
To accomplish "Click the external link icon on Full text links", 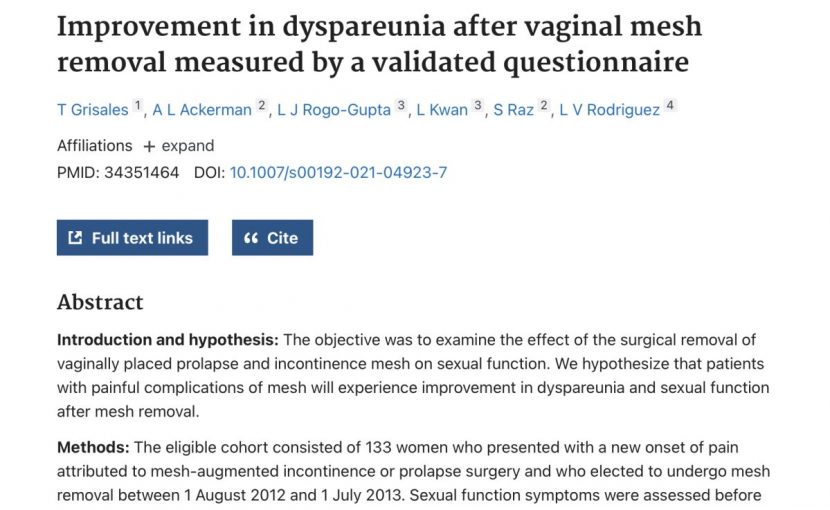I will 75,238.
